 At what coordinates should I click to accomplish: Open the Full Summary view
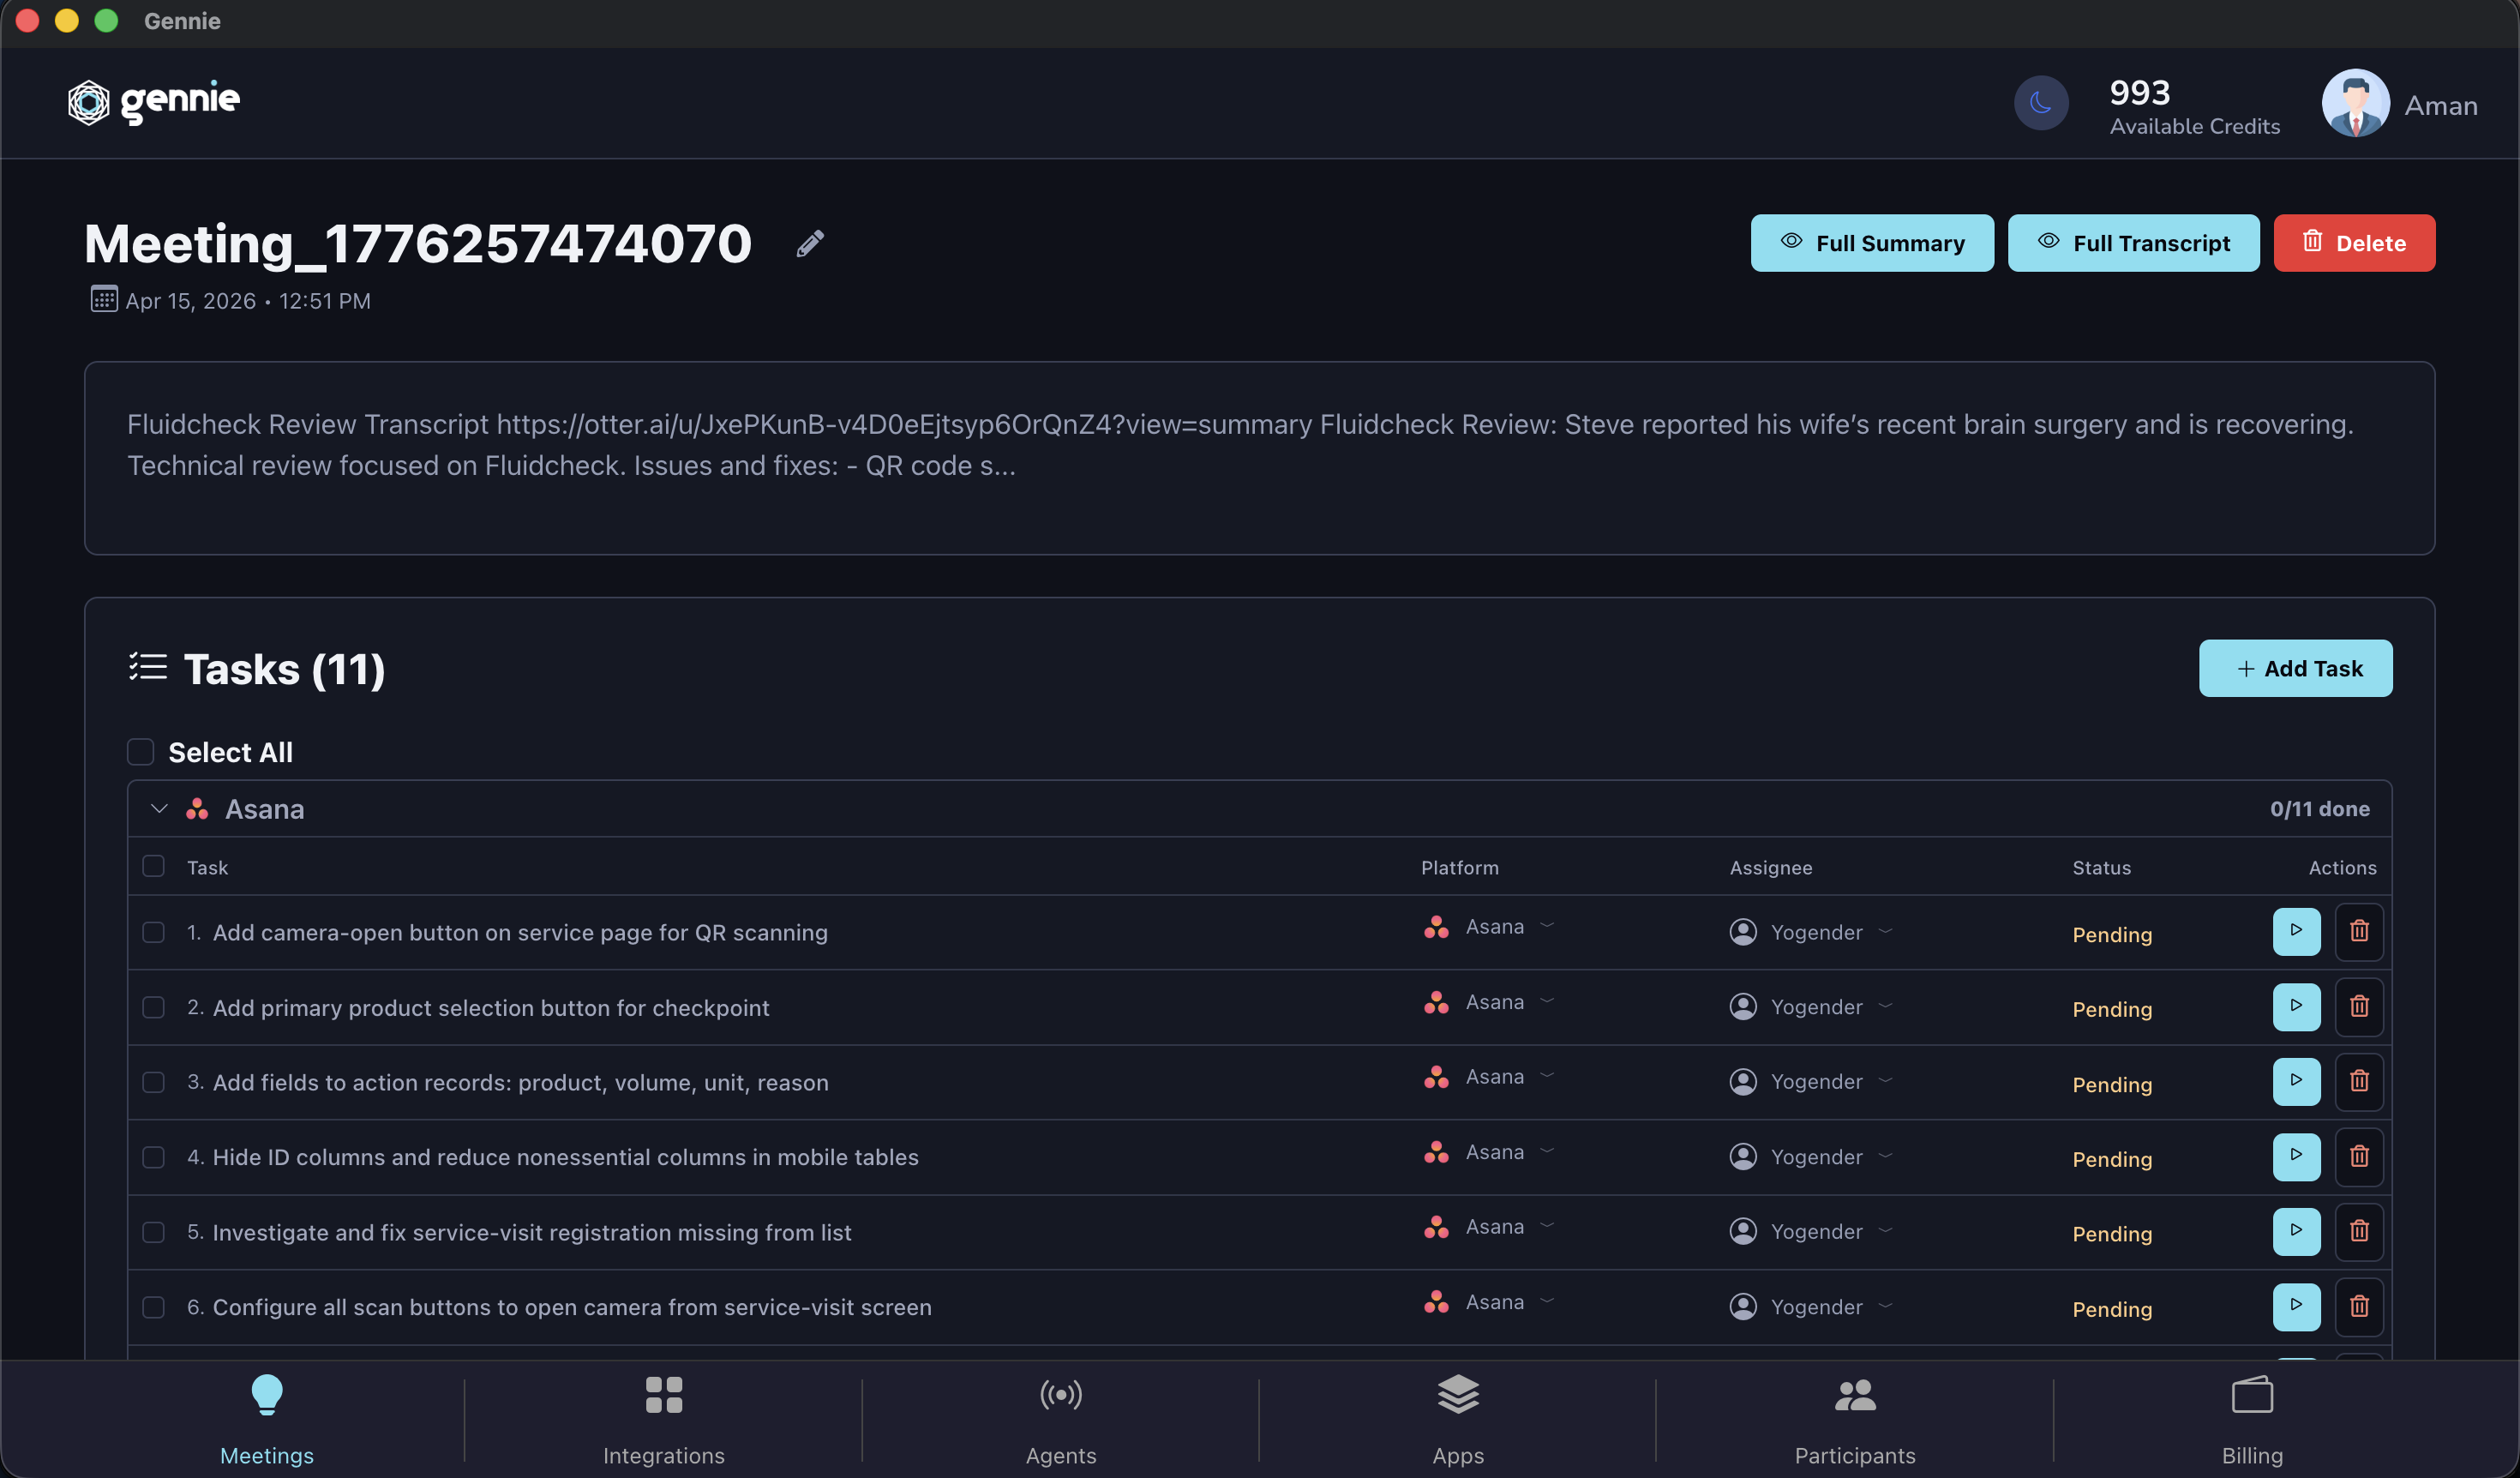pyautogui.click(x=1872, y=243)
